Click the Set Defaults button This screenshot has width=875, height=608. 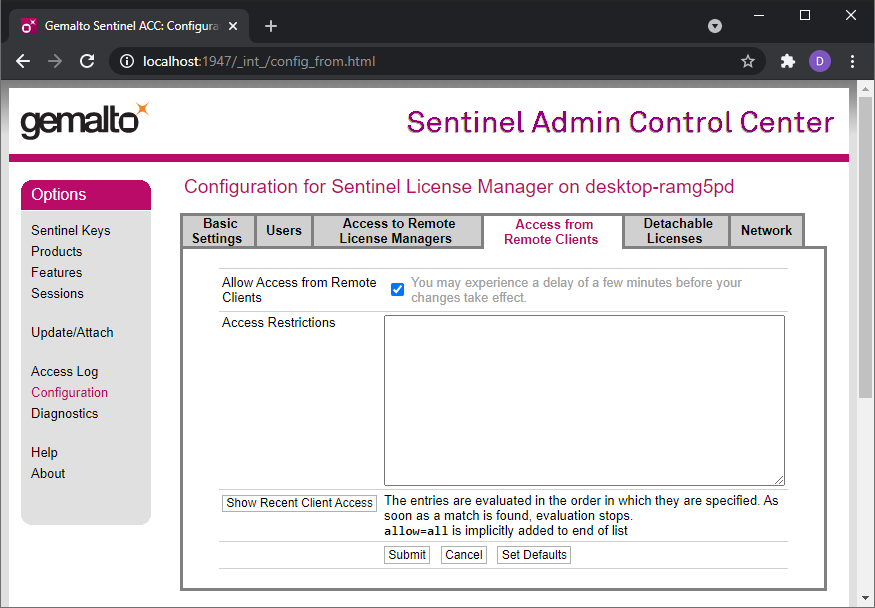point(533,554)
